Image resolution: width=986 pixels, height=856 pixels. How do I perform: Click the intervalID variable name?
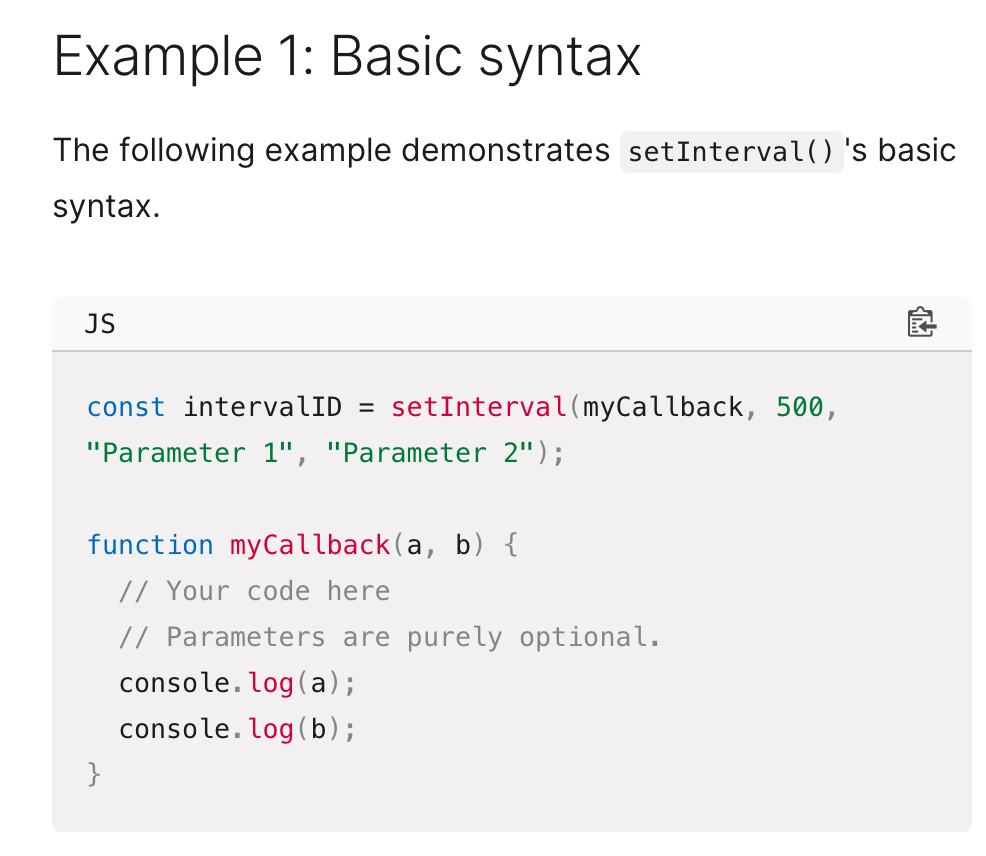coord(262,408)
